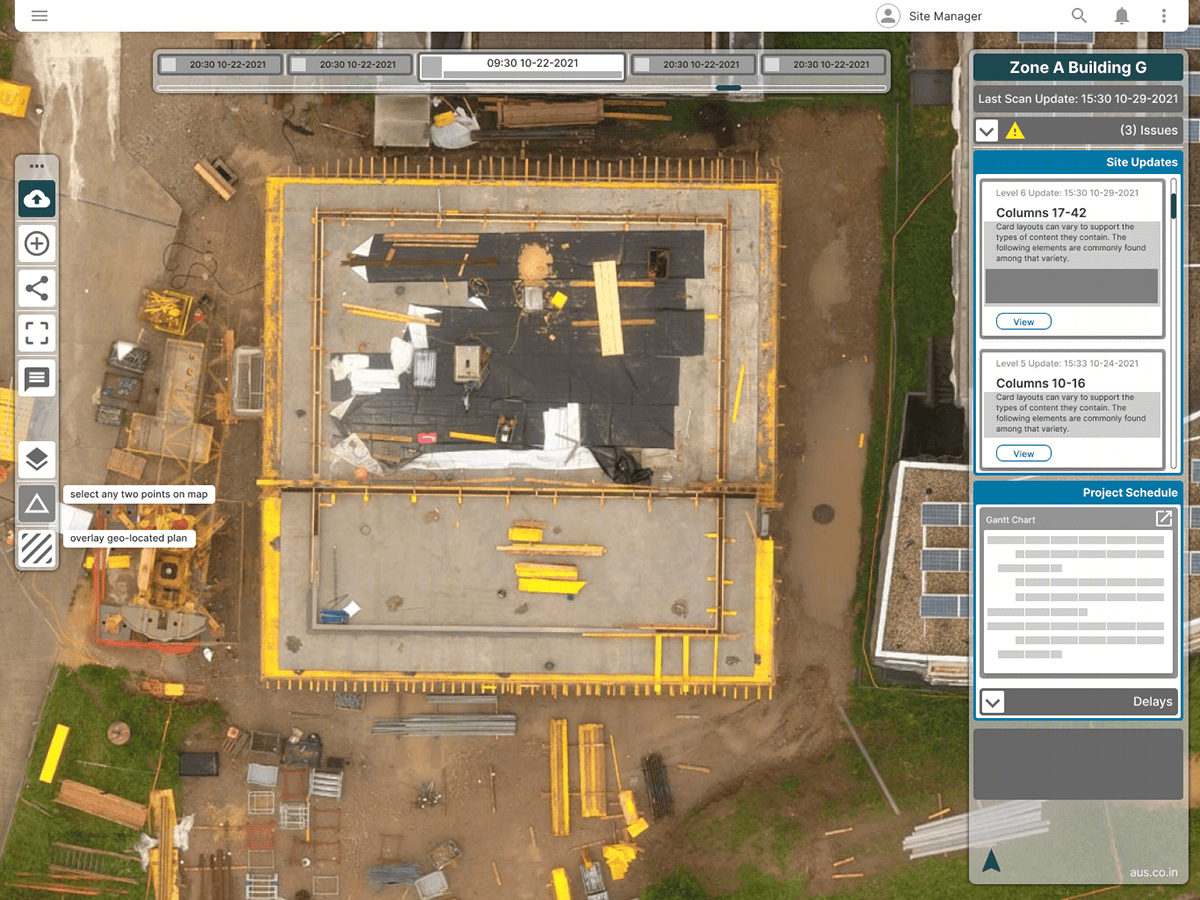Click View on Columns 10-16 card
The image size is (1200, 900).
(x=1024, y=454)
